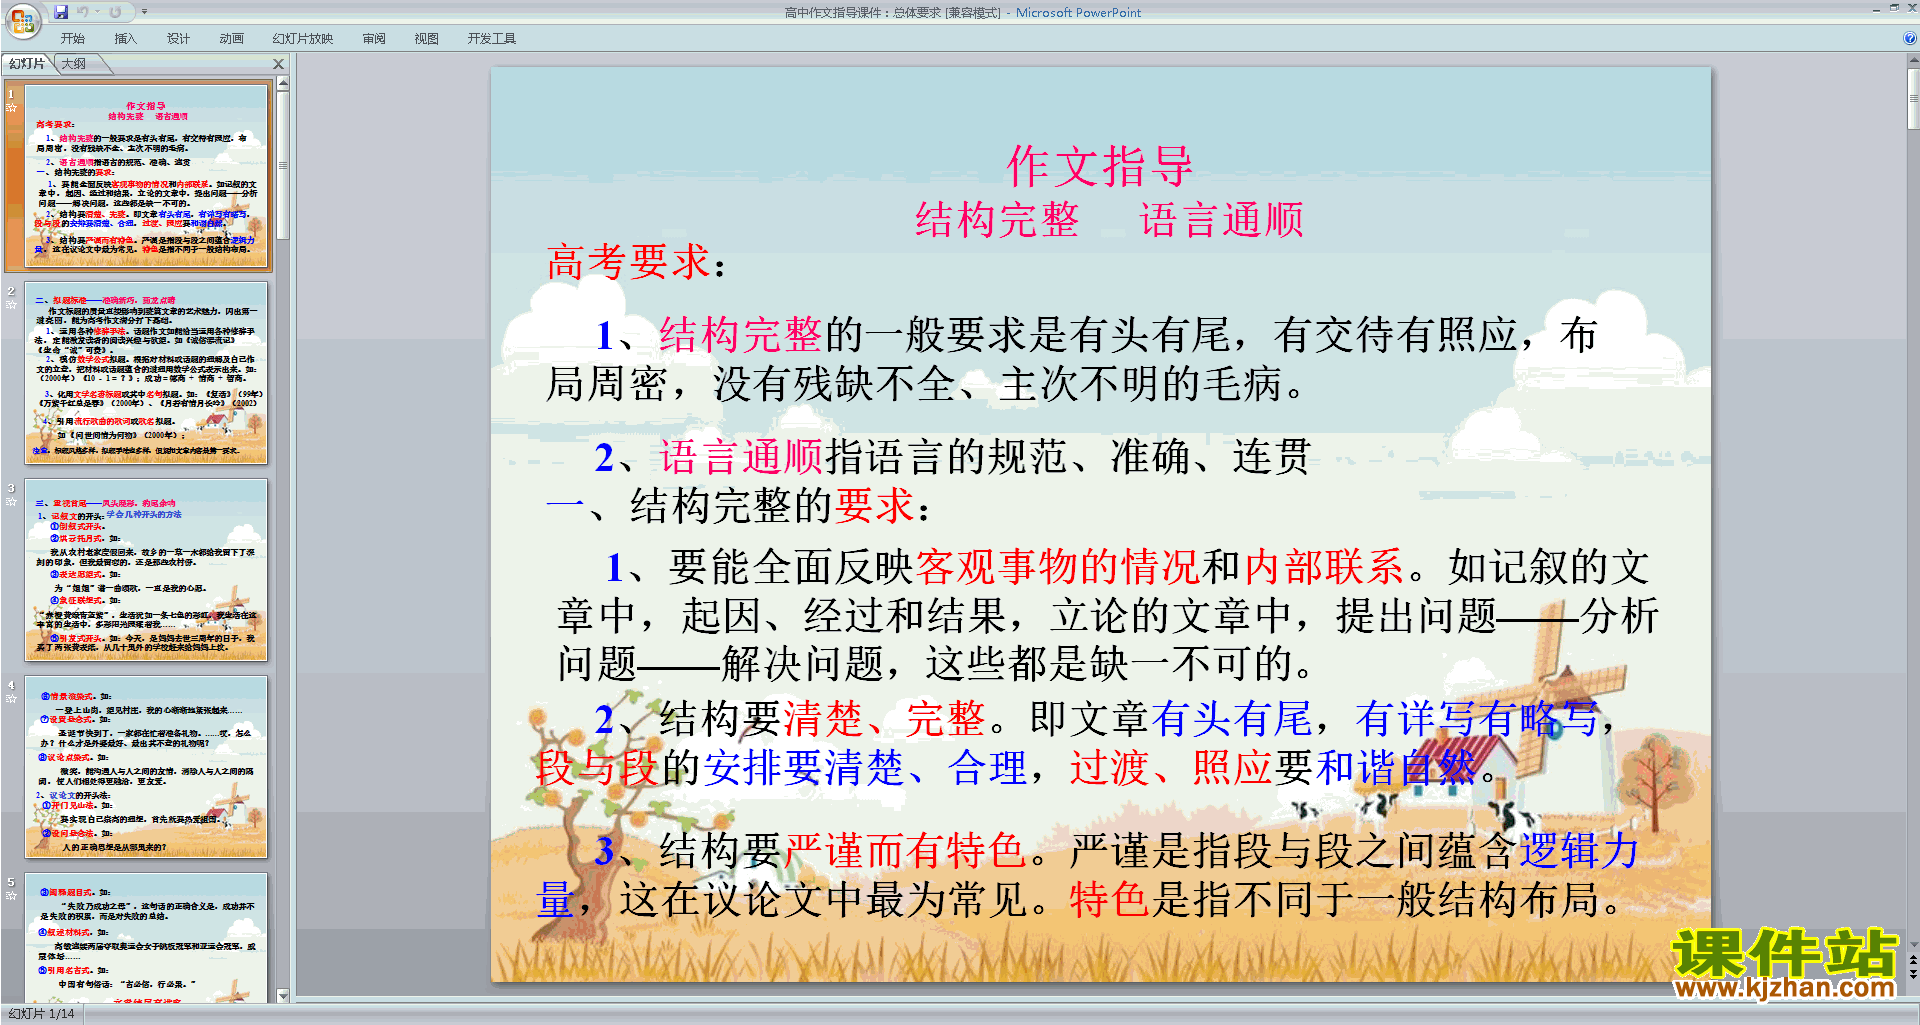1920x1025 pixels.
Task: Switch to the 大纲 outline tab
Action: click(x=73, y=64)
